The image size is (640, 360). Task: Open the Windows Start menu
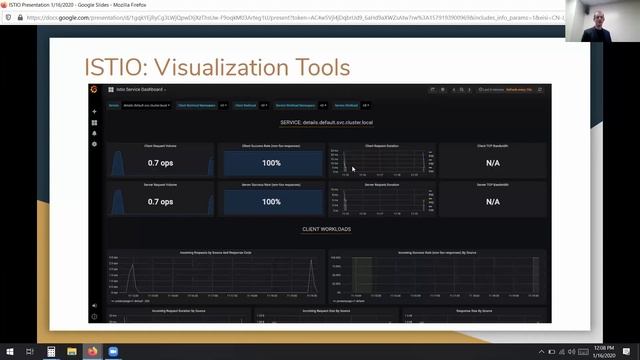[x=10, y=351]
